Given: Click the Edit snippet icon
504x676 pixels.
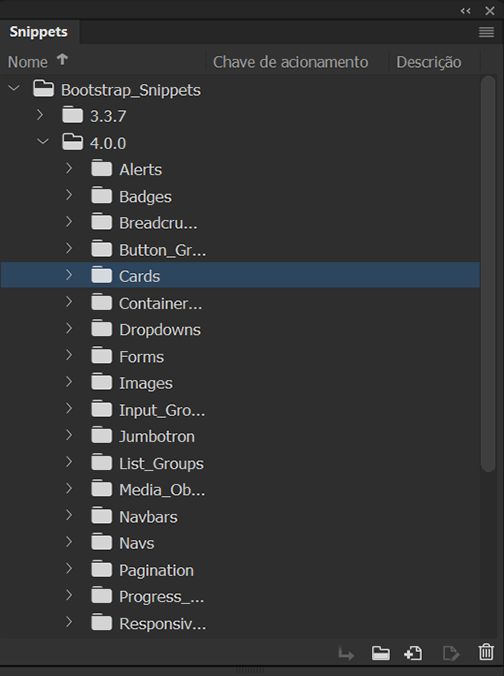Looking at the screenshot, I should (451, 653).
